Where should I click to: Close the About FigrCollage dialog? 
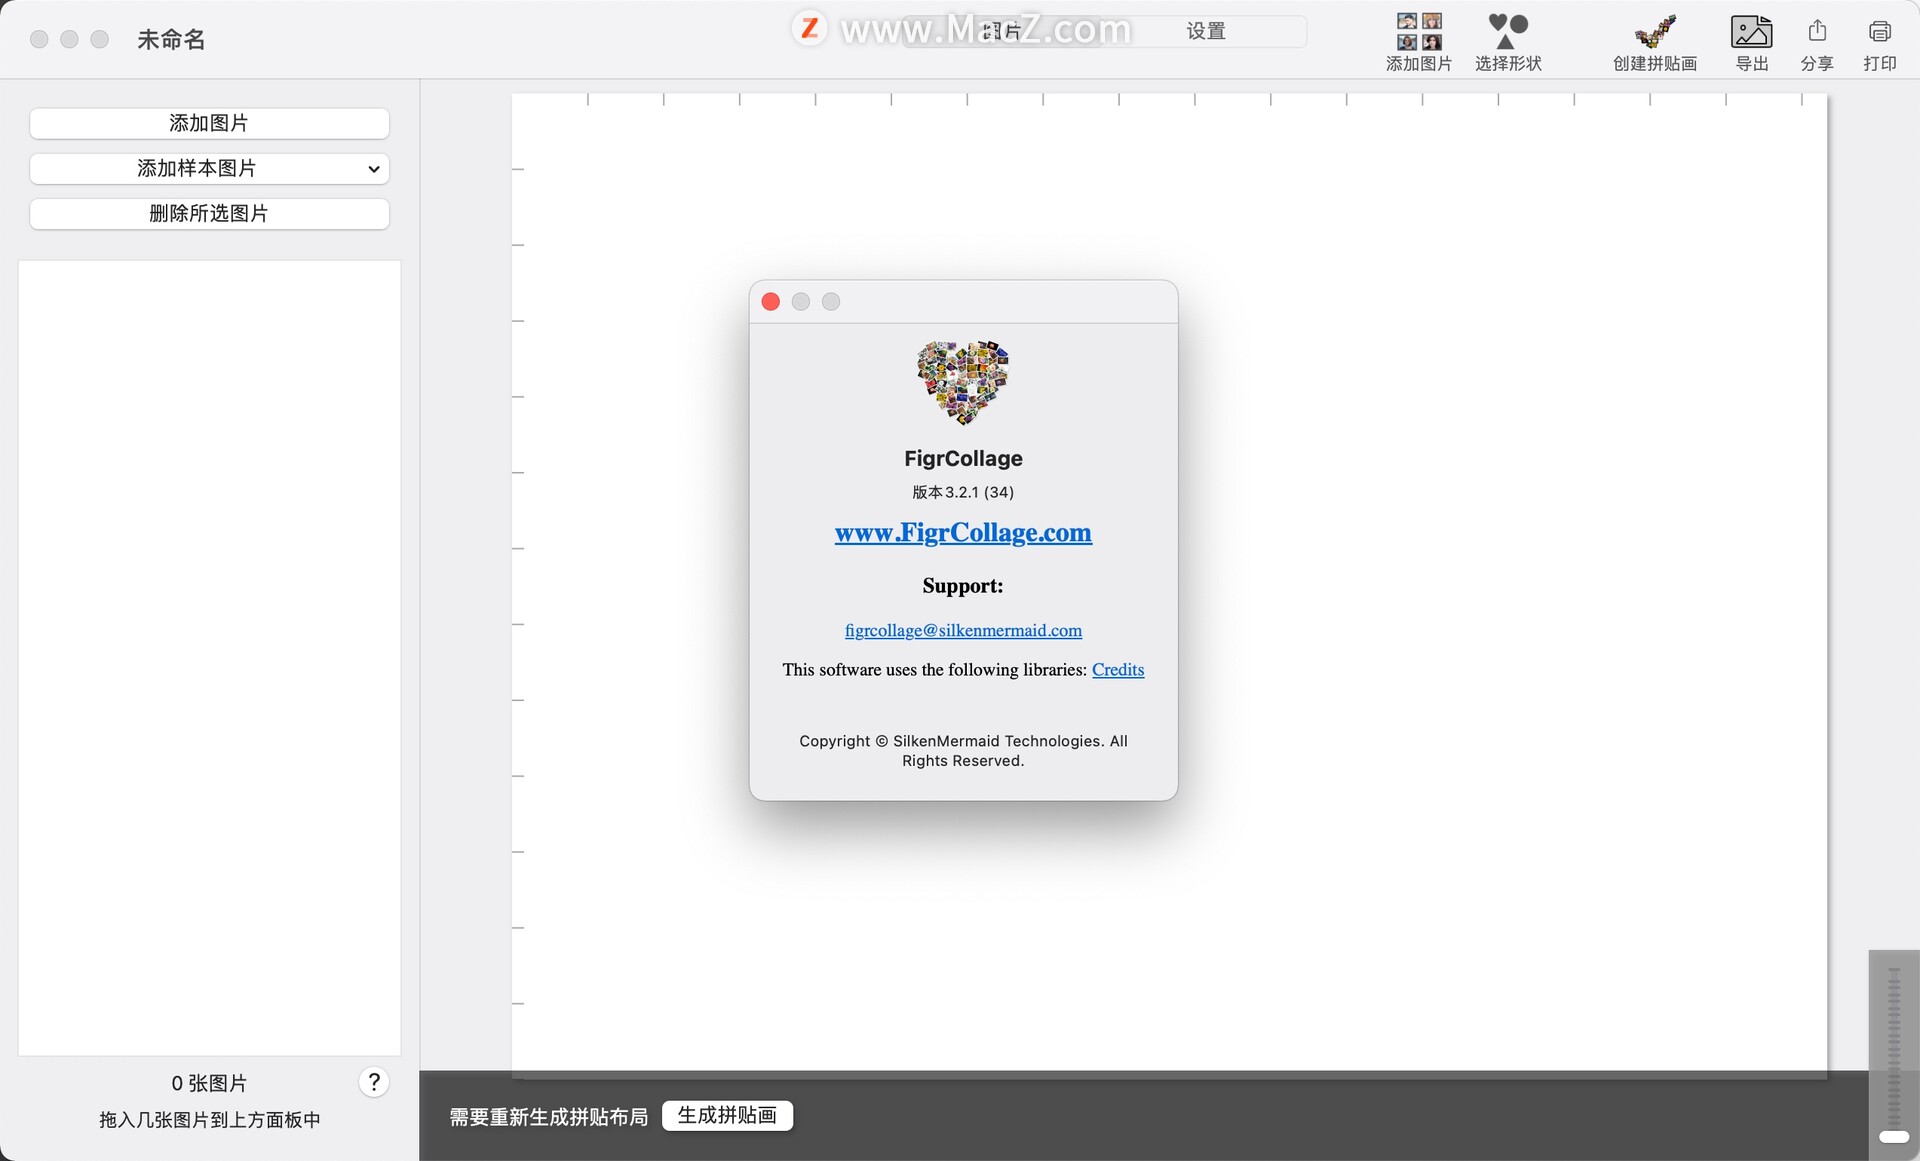[x=770, y=302]
